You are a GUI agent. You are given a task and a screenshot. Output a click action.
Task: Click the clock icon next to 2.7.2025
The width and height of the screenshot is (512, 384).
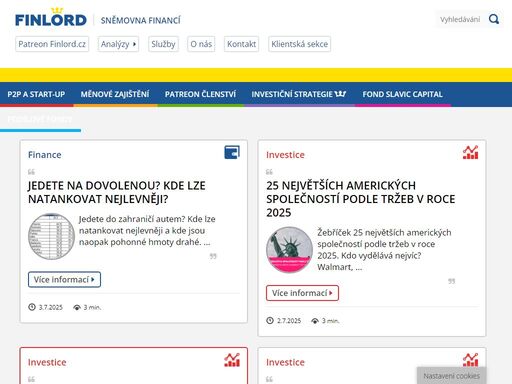coord(270,320)
